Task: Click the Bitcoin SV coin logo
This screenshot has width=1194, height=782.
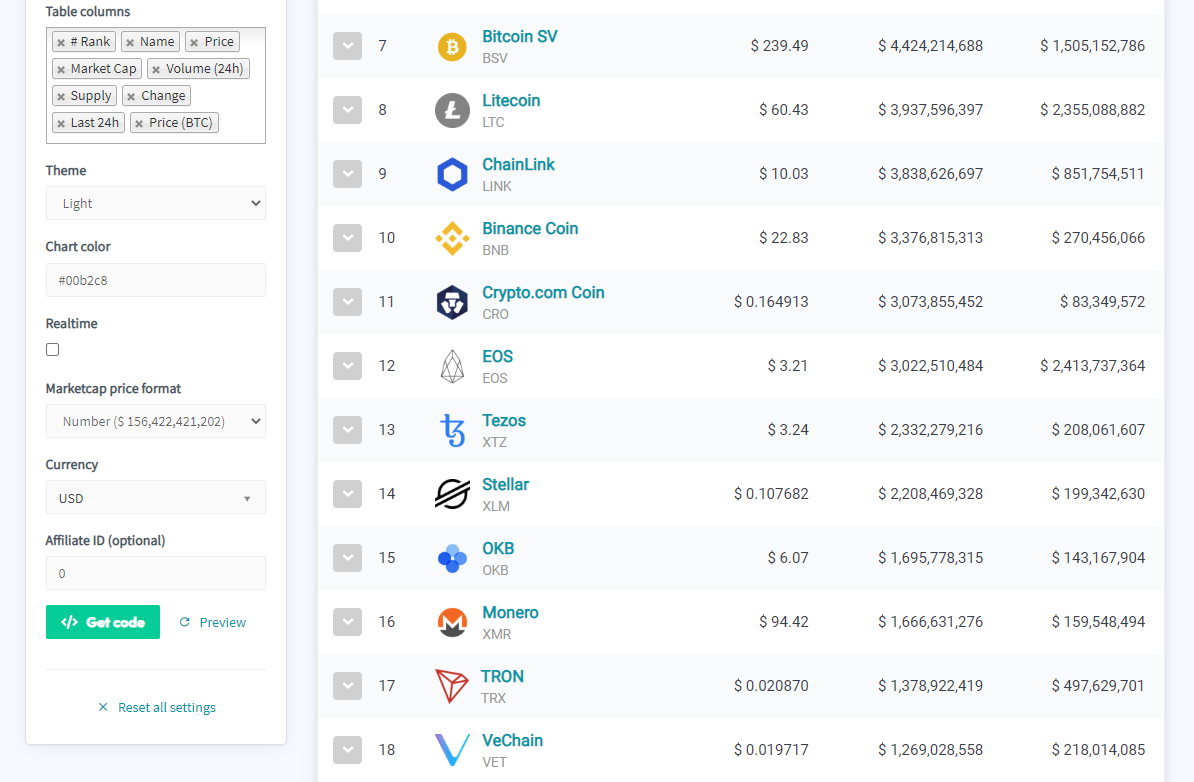Action: click(x=452, y=46)
